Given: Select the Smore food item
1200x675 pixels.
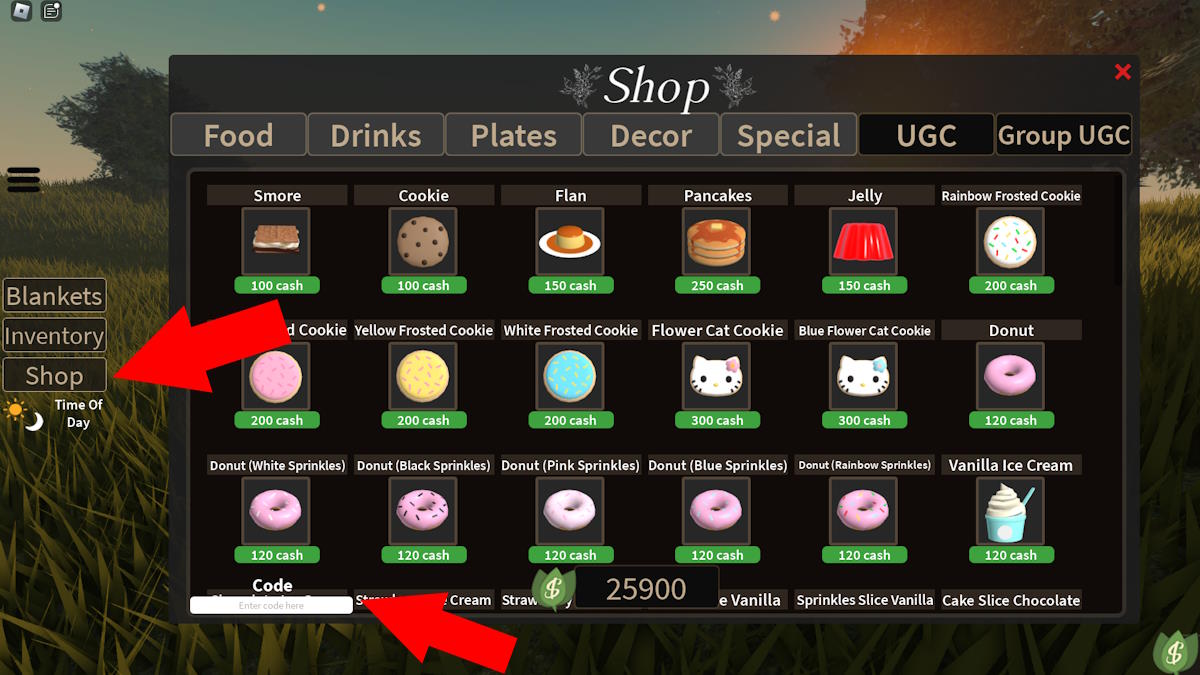Looking at the screenshot, I should pyautogui.click(x=276, y=241).
